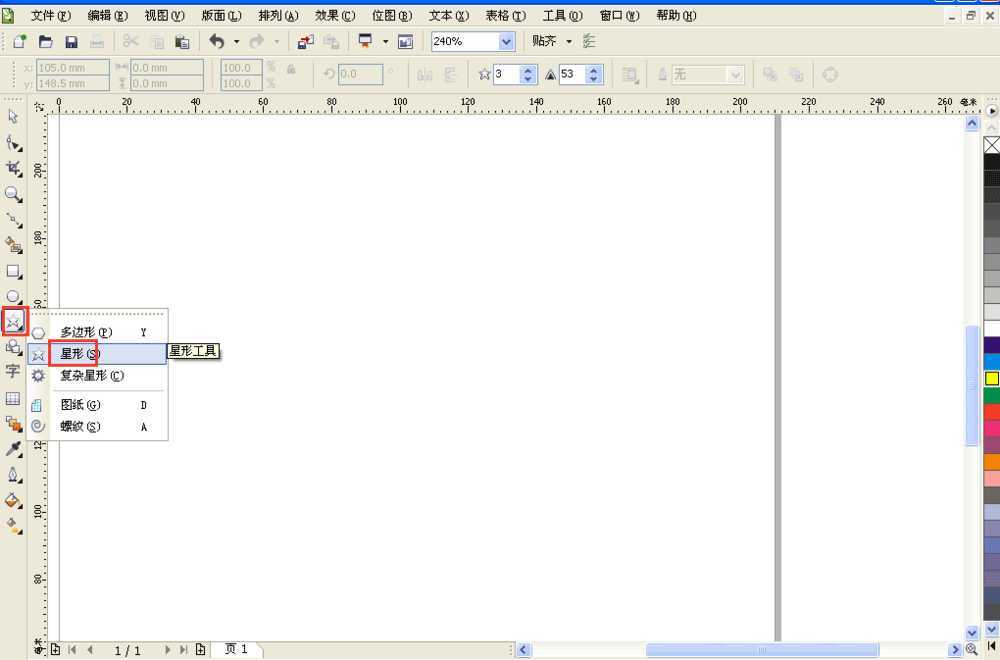Click the Undo arrow icon
The width and height of the screenshot is (1000, 660).
click(217, 41)
